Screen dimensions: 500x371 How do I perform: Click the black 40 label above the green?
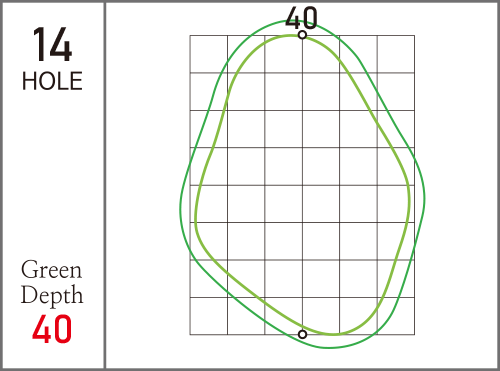pyautogui.click(x=301, y=18)
